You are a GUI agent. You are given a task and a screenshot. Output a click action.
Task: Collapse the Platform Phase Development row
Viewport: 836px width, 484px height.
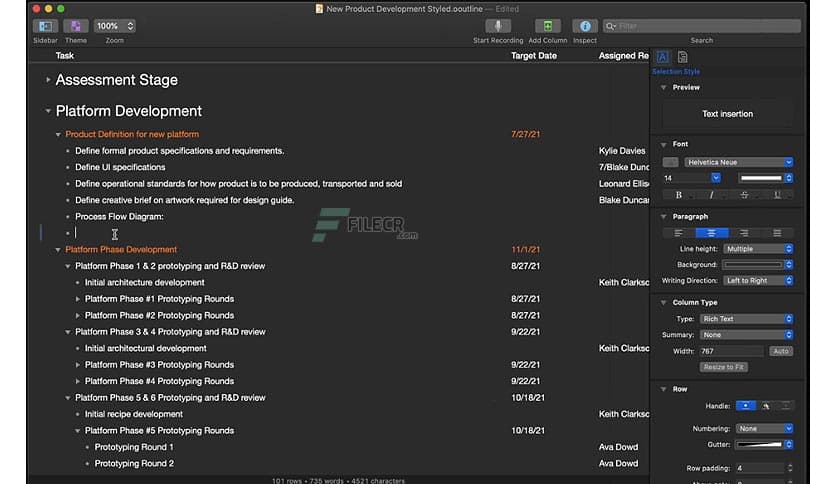click(x=58, y=249)
